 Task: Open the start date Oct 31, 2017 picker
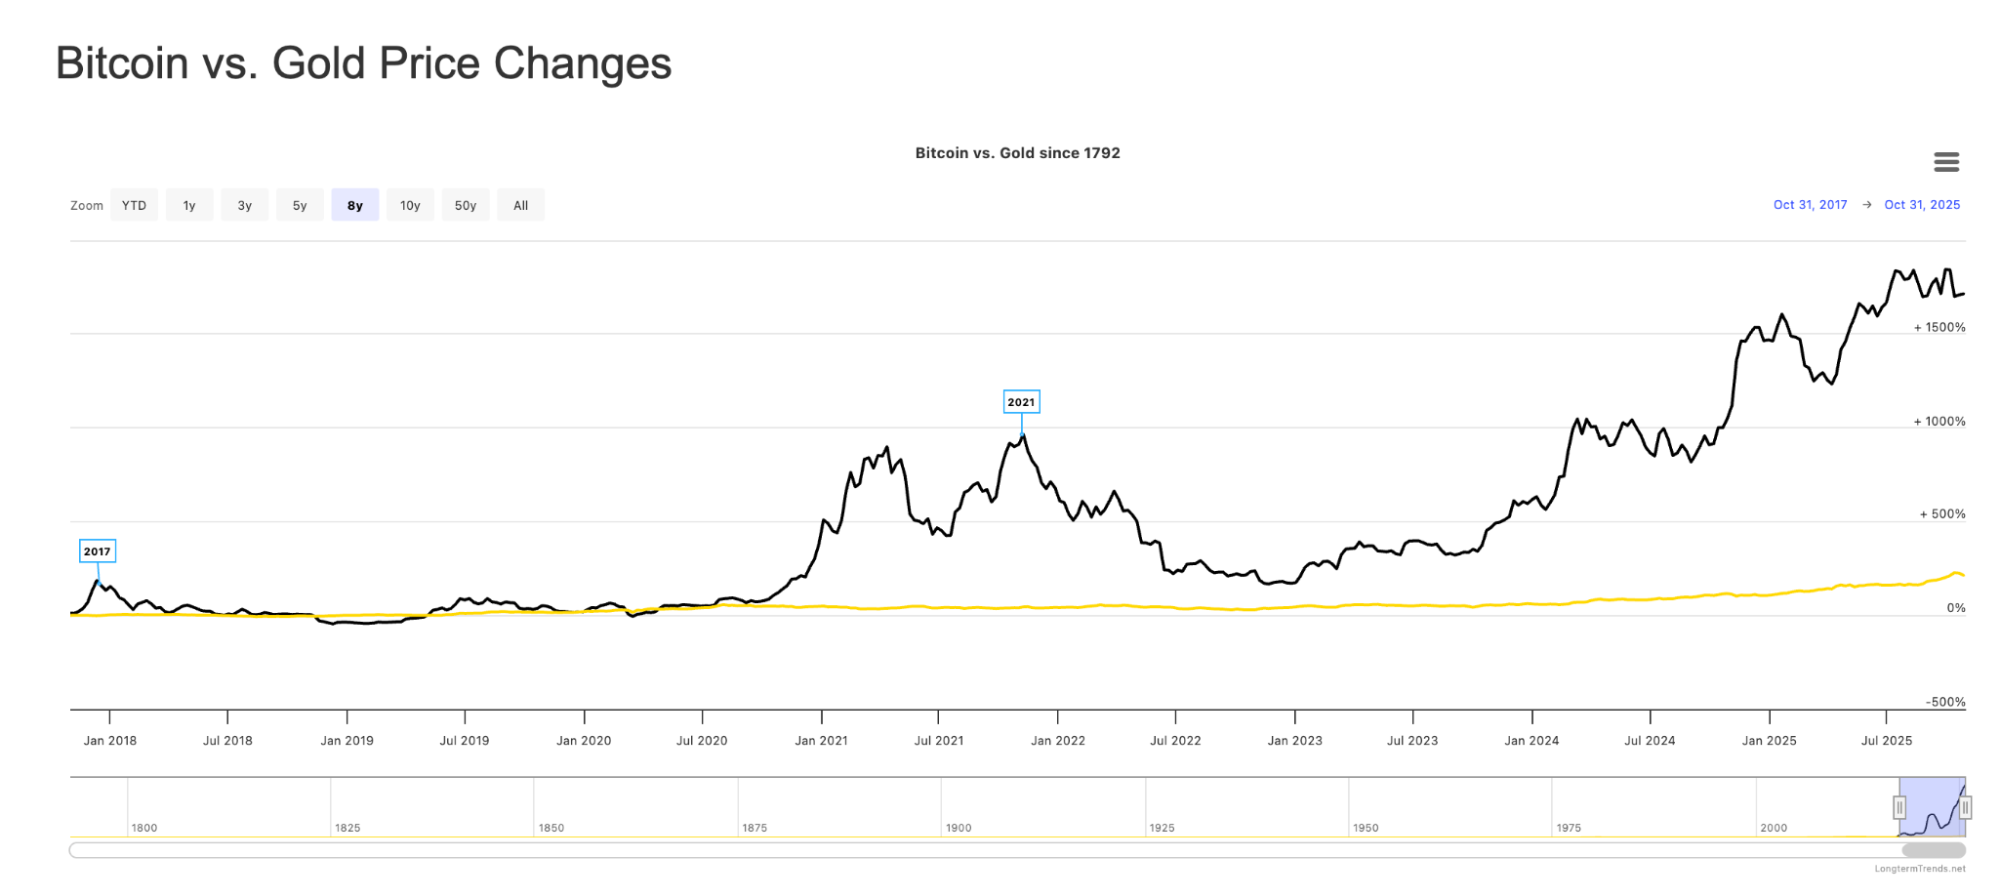tap(1809, 204)
